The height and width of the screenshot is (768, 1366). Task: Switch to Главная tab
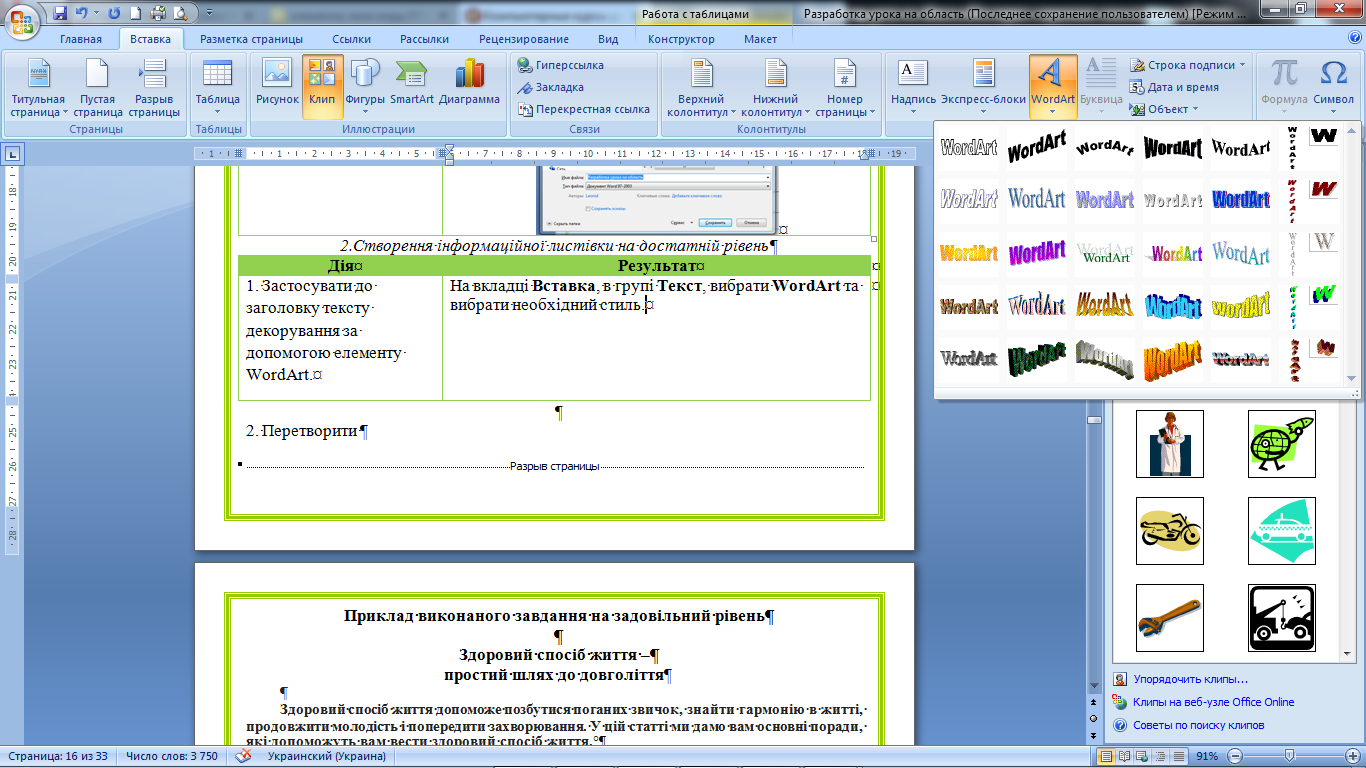(81, 39)
